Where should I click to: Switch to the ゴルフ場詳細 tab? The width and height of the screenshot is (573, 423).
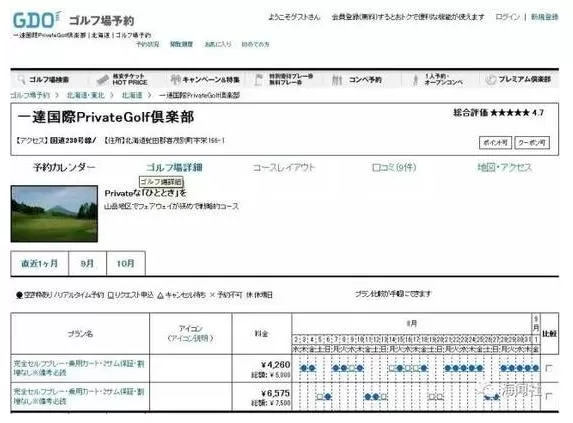(174, 167)
